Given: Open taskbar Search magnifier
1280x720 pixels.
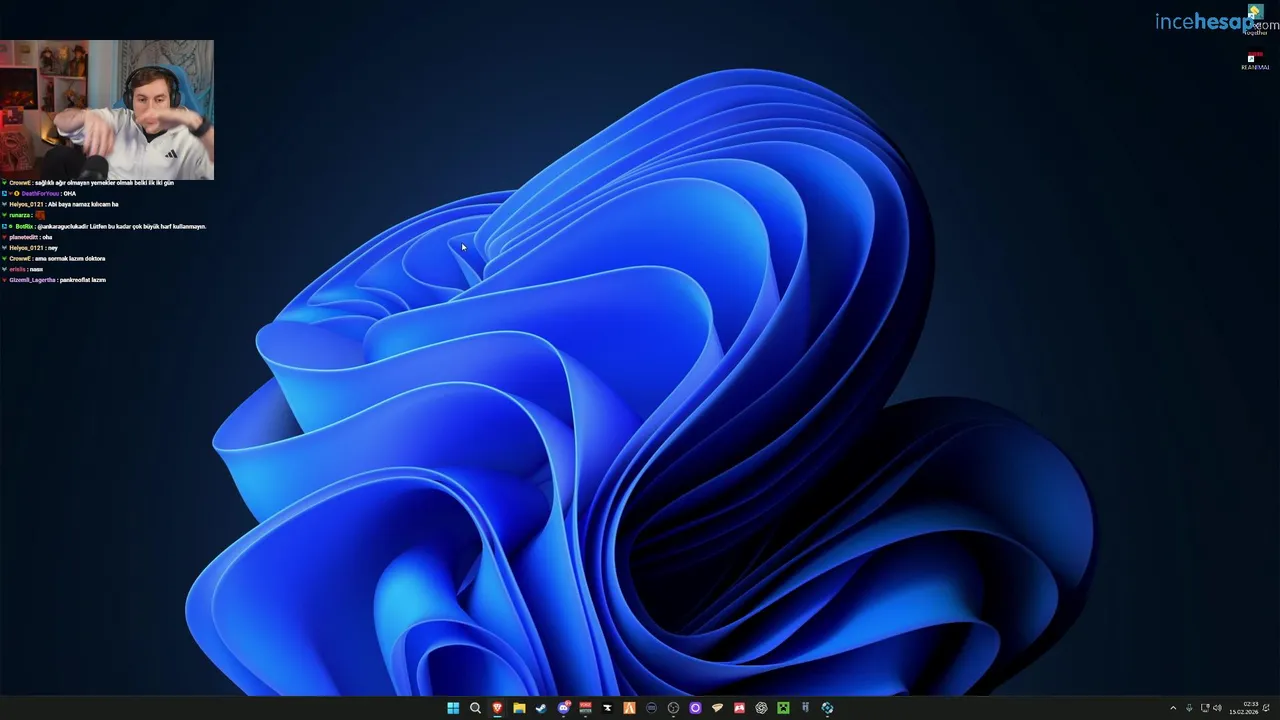Looking at the screenshot, I should point(475,708).
